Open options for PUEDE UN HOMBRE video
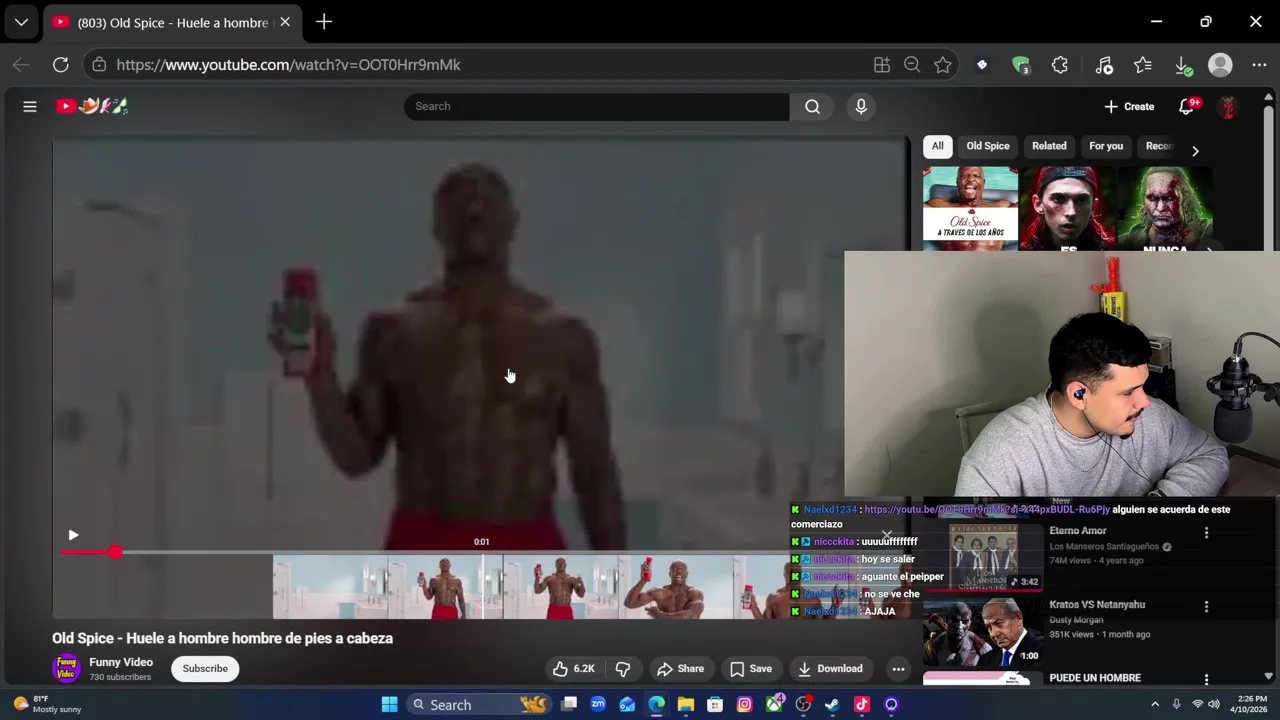1280x720 pixels. coord(1206,679)
